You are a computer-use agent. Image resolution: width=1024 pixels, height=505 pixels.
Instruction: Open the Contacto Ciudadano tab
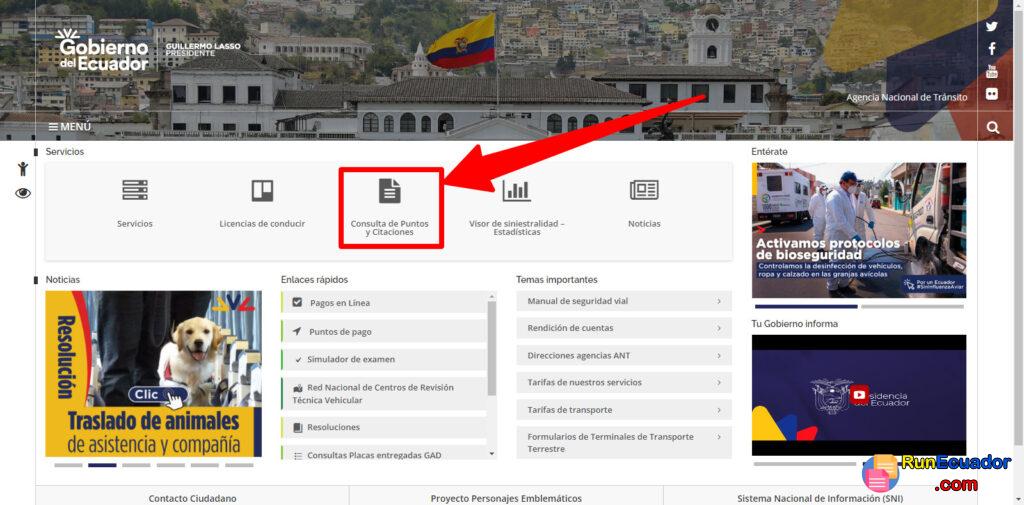coord(193,498)
